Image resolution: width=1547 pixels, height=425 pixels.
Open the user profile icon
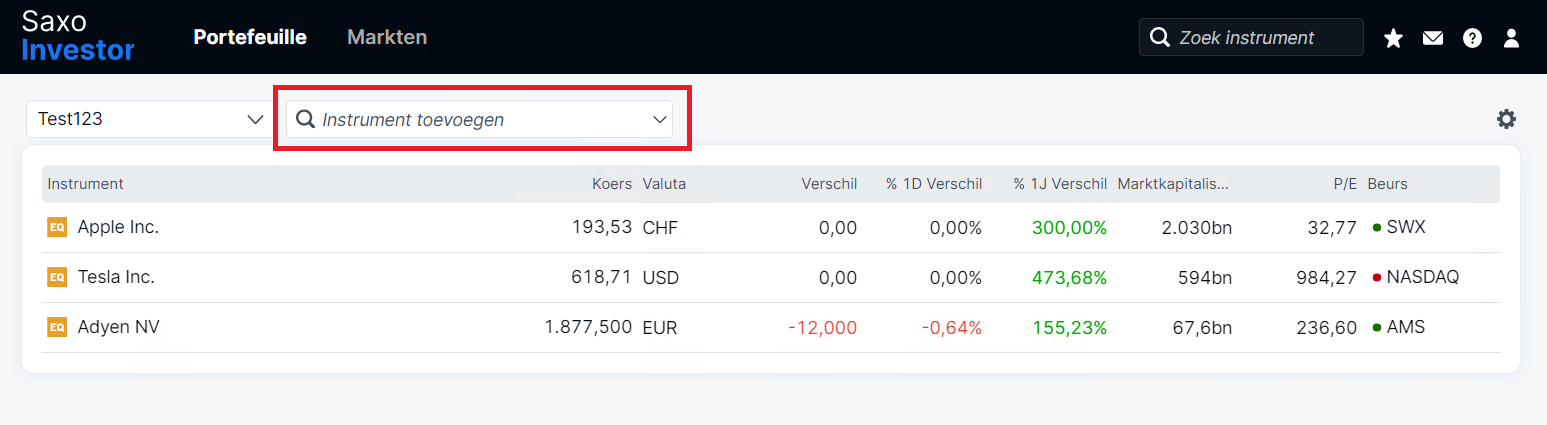[x=1511, y=38]
